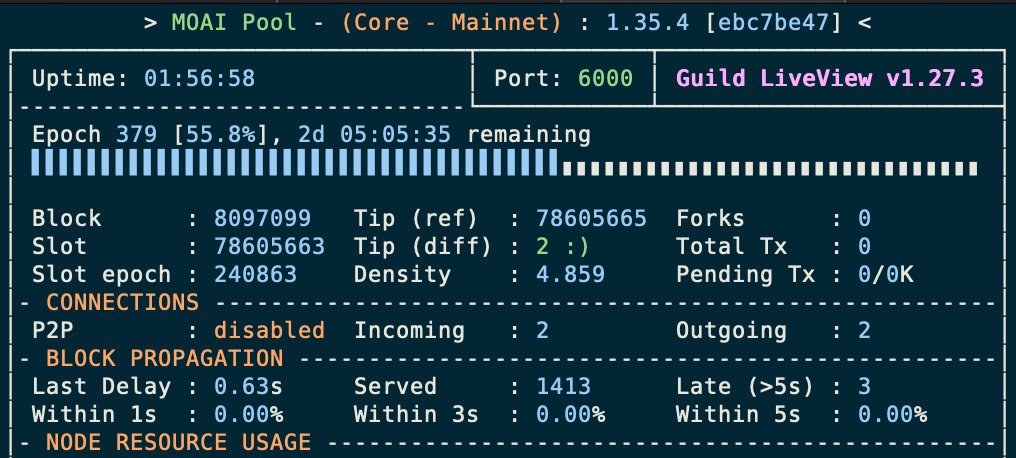
Task: Click the Last Delay label
Action: (102, 386)
